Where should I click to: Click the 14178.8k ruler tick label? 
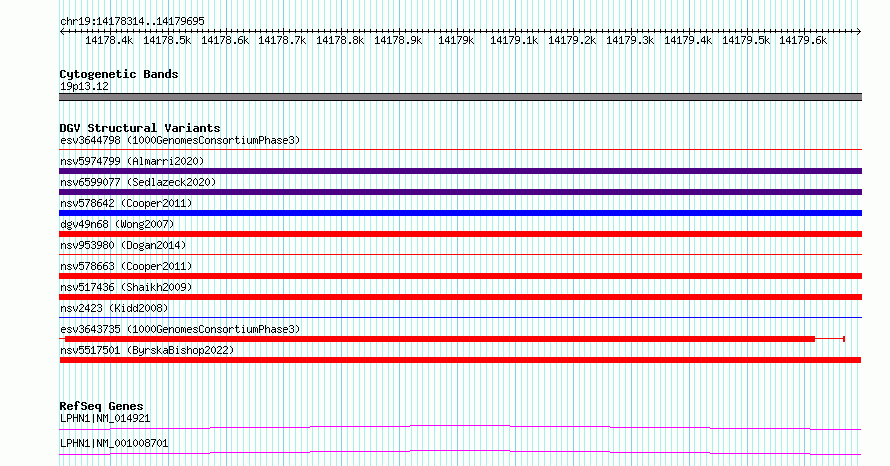[x=340, y=41]
